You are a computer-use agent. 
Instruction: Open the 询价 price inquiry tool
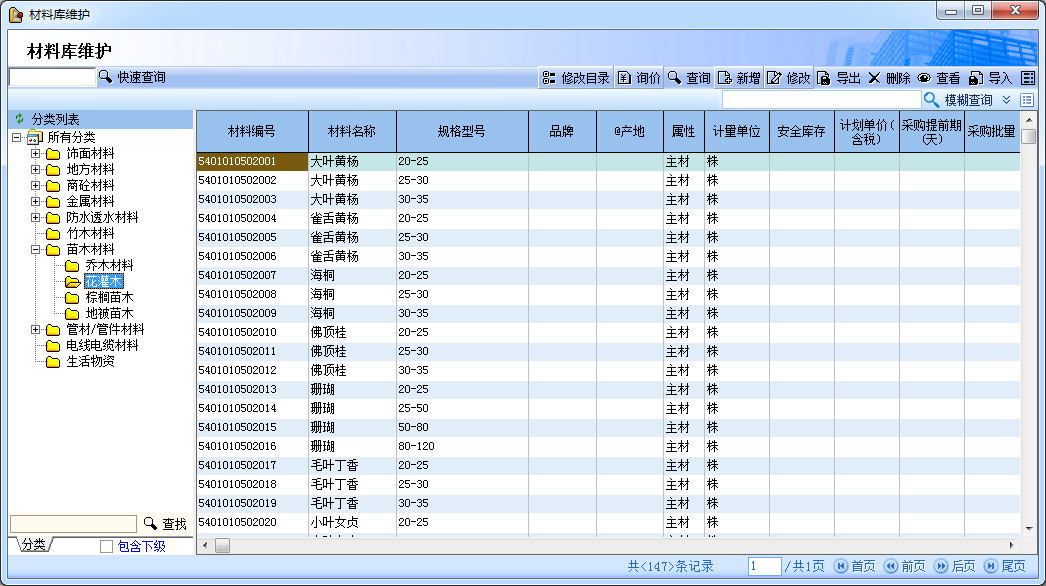click(x=639, y=78)
